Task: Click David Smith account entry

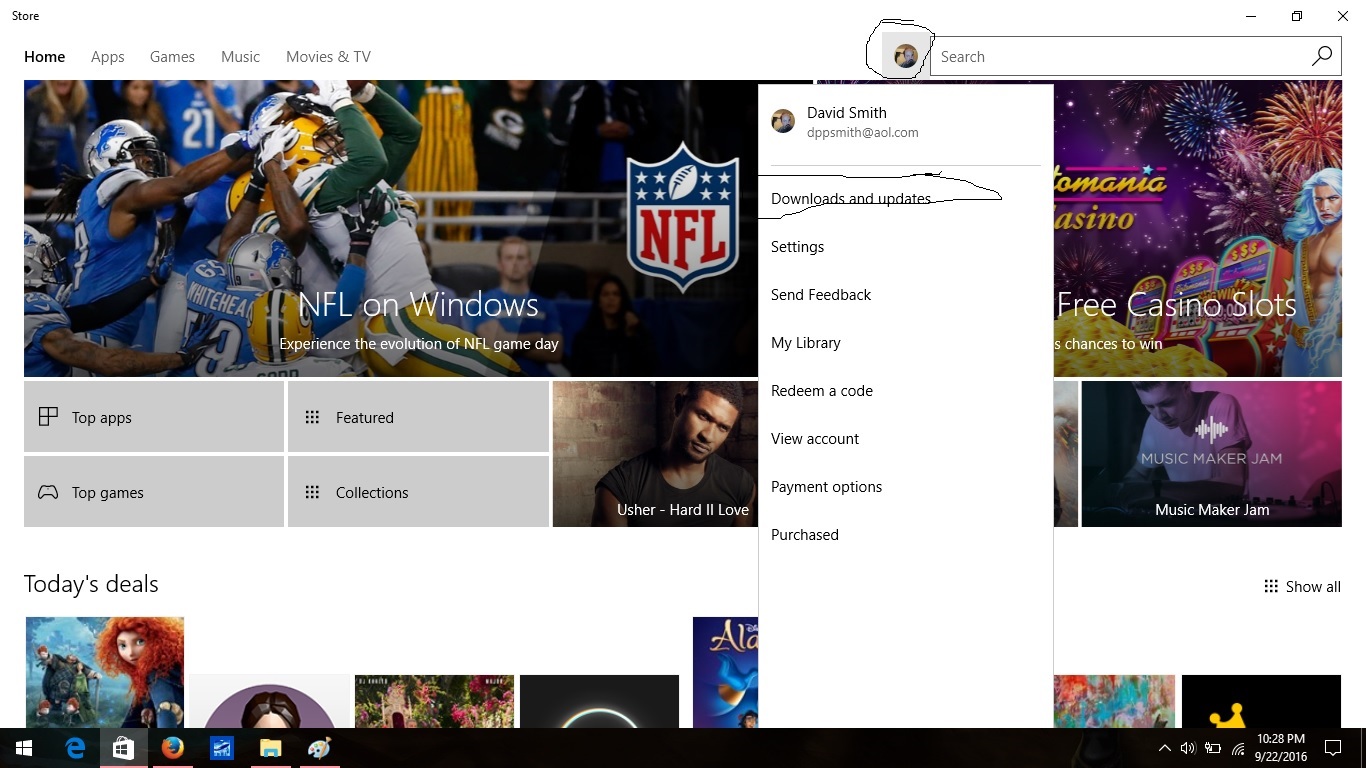Action: point(906,122)
